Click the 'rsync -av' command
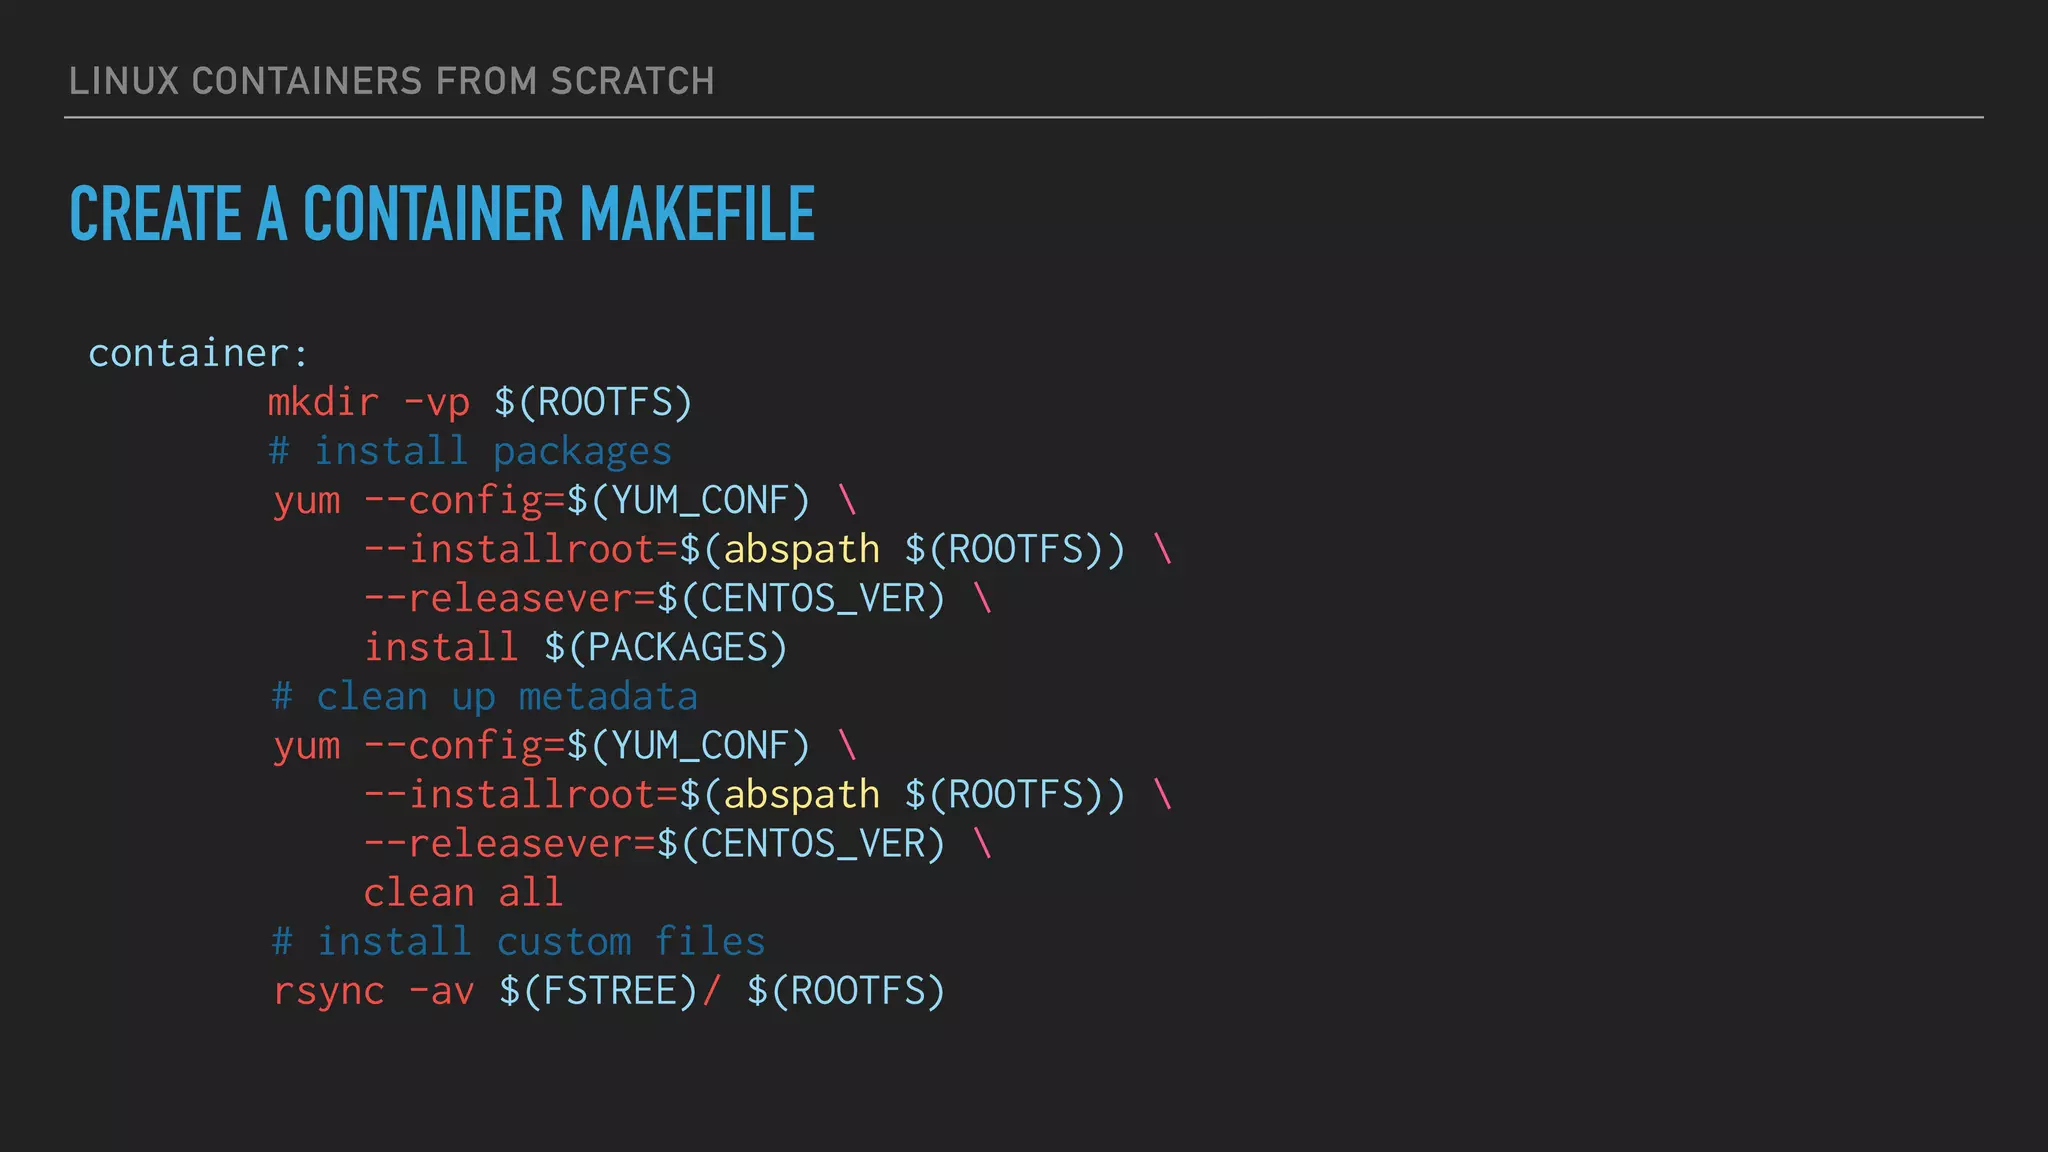 (373, 990)
